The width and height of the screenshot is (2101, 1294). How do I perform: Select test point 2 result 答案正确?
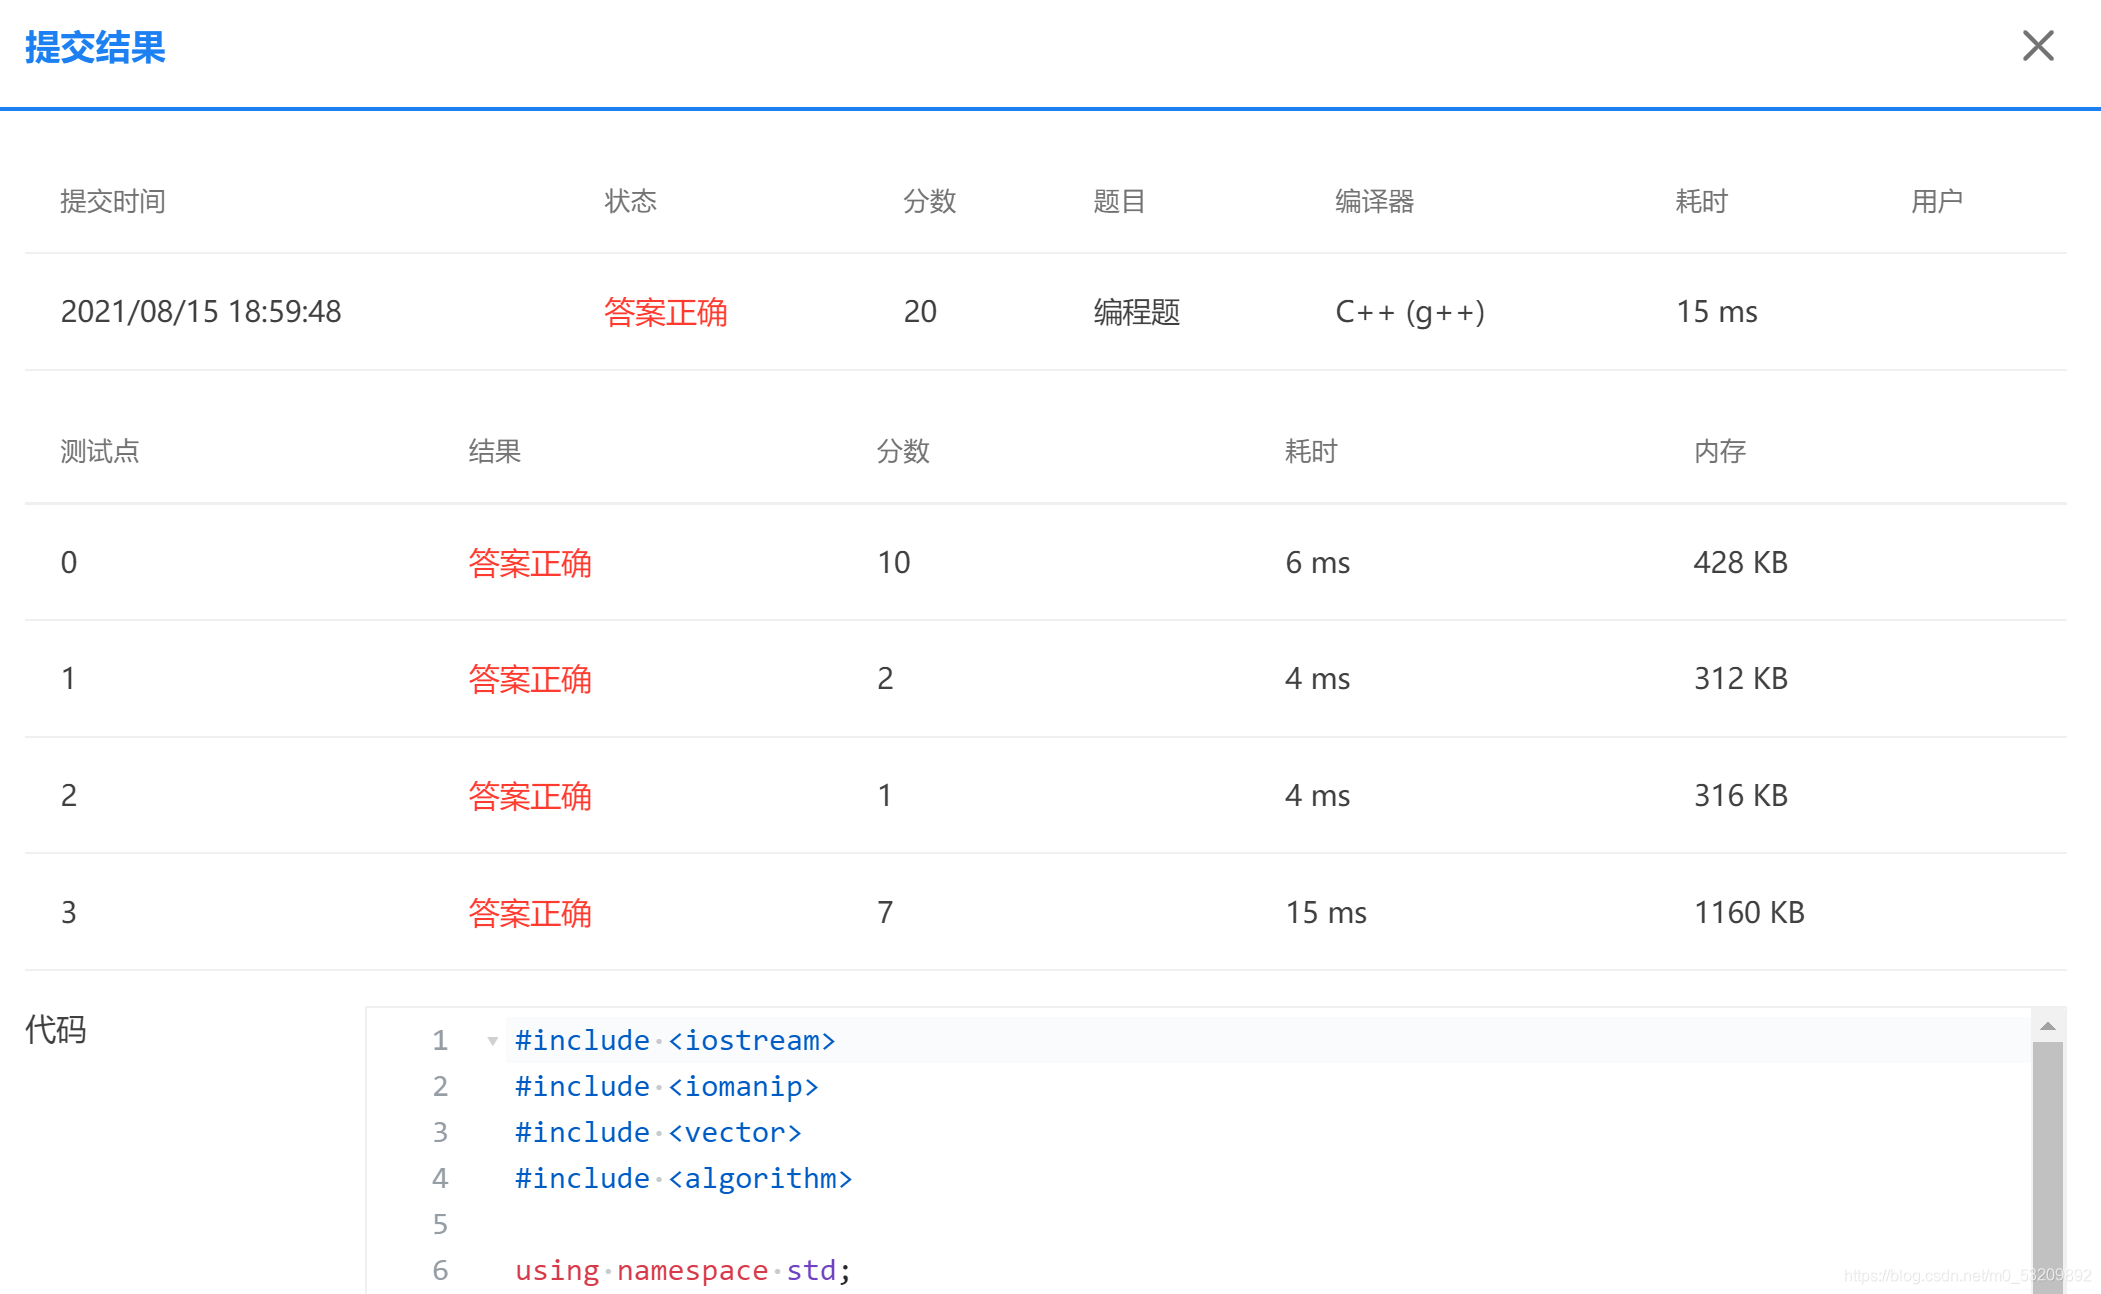530,796
